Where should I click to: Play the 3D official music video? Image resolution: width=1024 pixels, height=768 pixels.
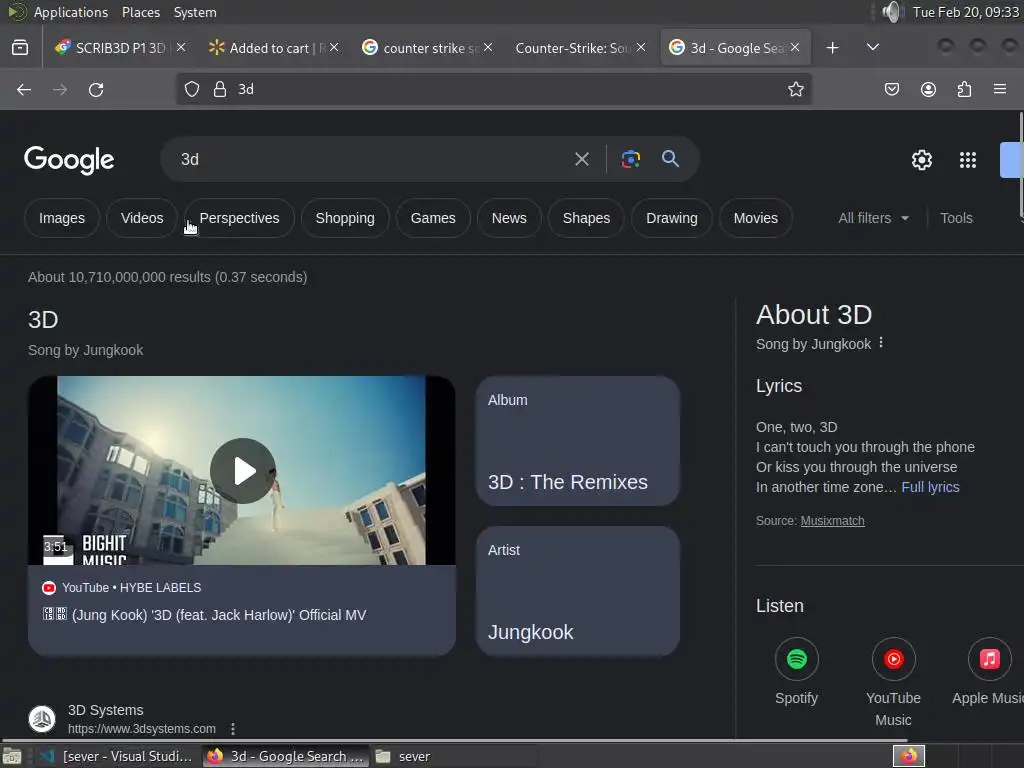242,471
